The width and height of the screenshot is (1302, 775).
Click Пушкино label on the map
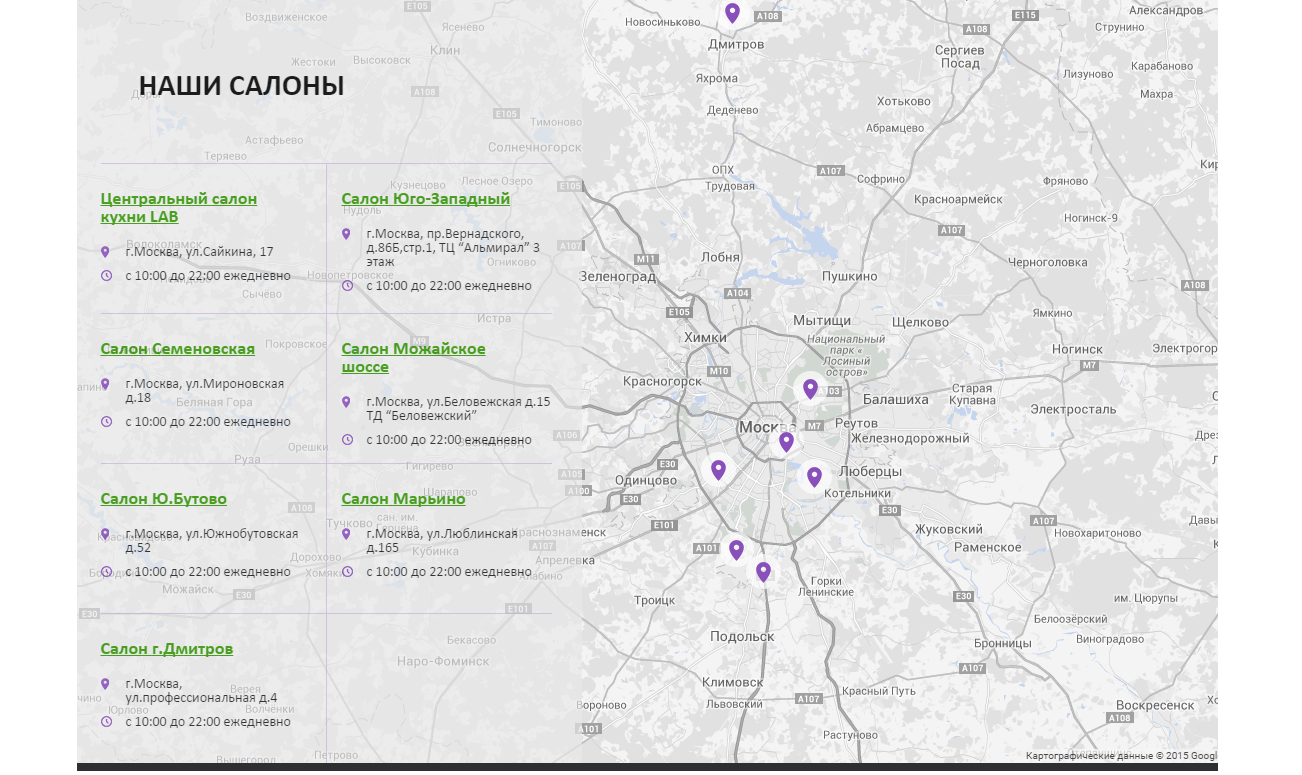[x=849, y=276]
